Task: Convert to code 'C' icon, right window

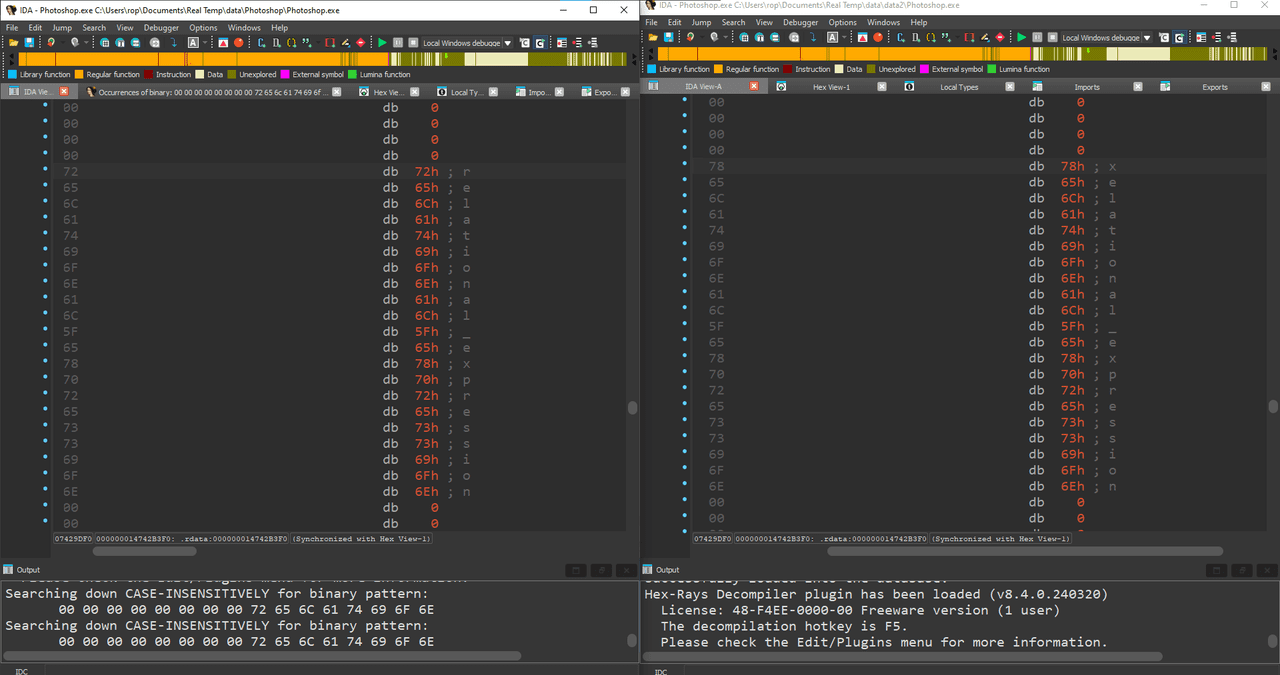Action: point(901,37)
